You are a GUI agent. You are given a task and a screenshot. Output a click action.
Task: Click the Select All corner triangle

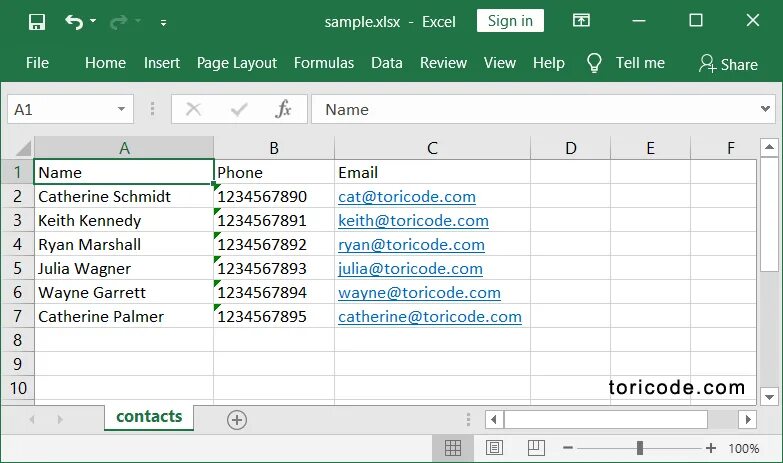(23, 148)
